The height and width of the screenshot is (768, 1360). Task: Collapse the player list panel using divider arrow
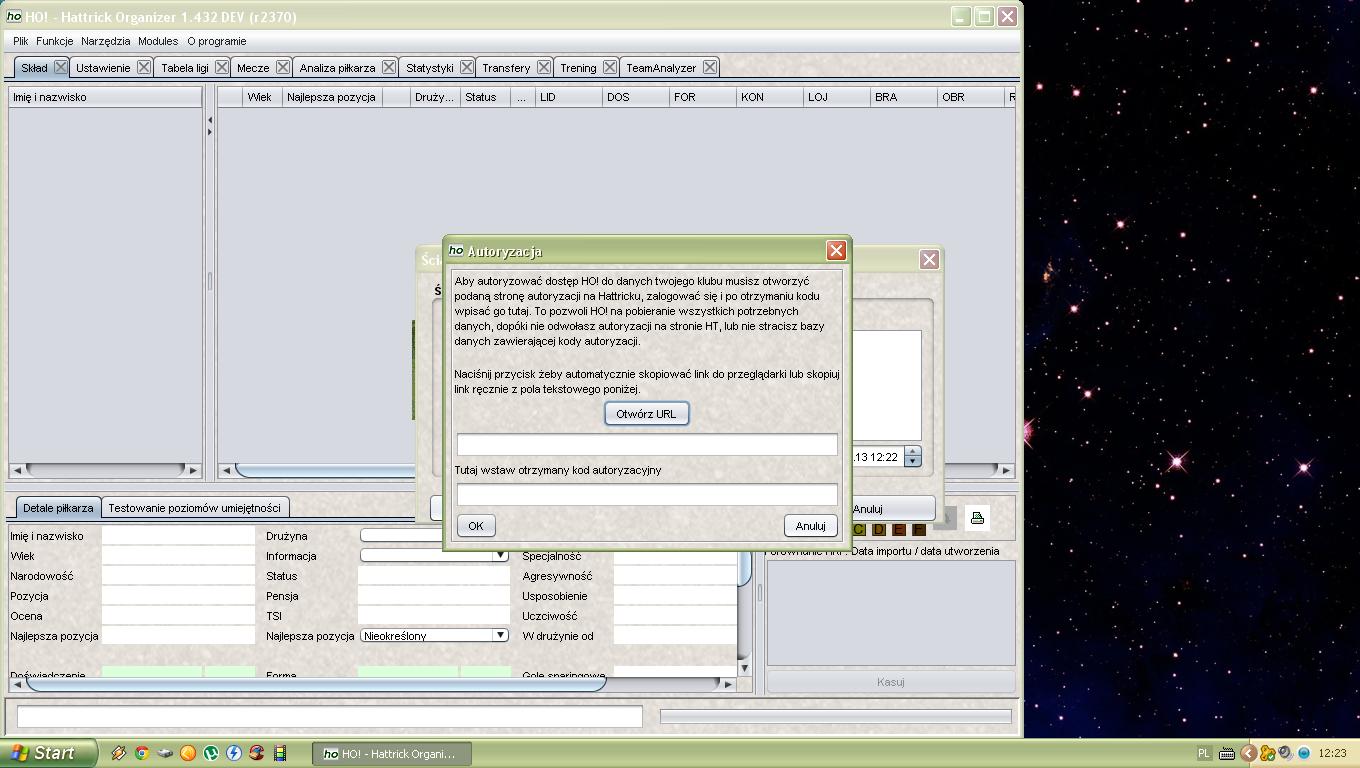point(209,120)
